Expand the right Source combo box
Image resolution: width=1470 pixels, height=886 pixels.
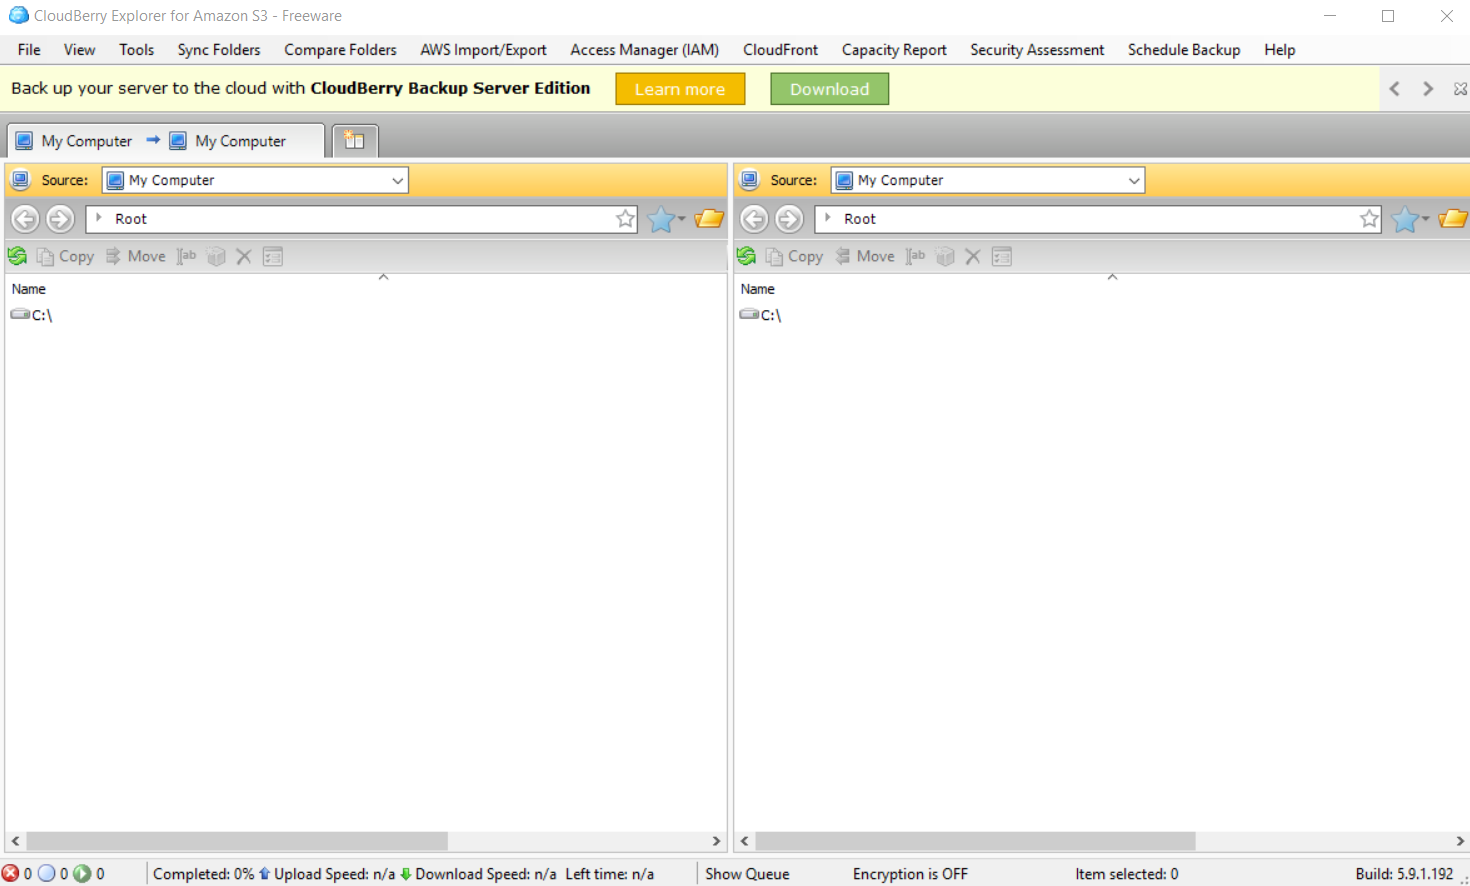tap(1133, 180)
